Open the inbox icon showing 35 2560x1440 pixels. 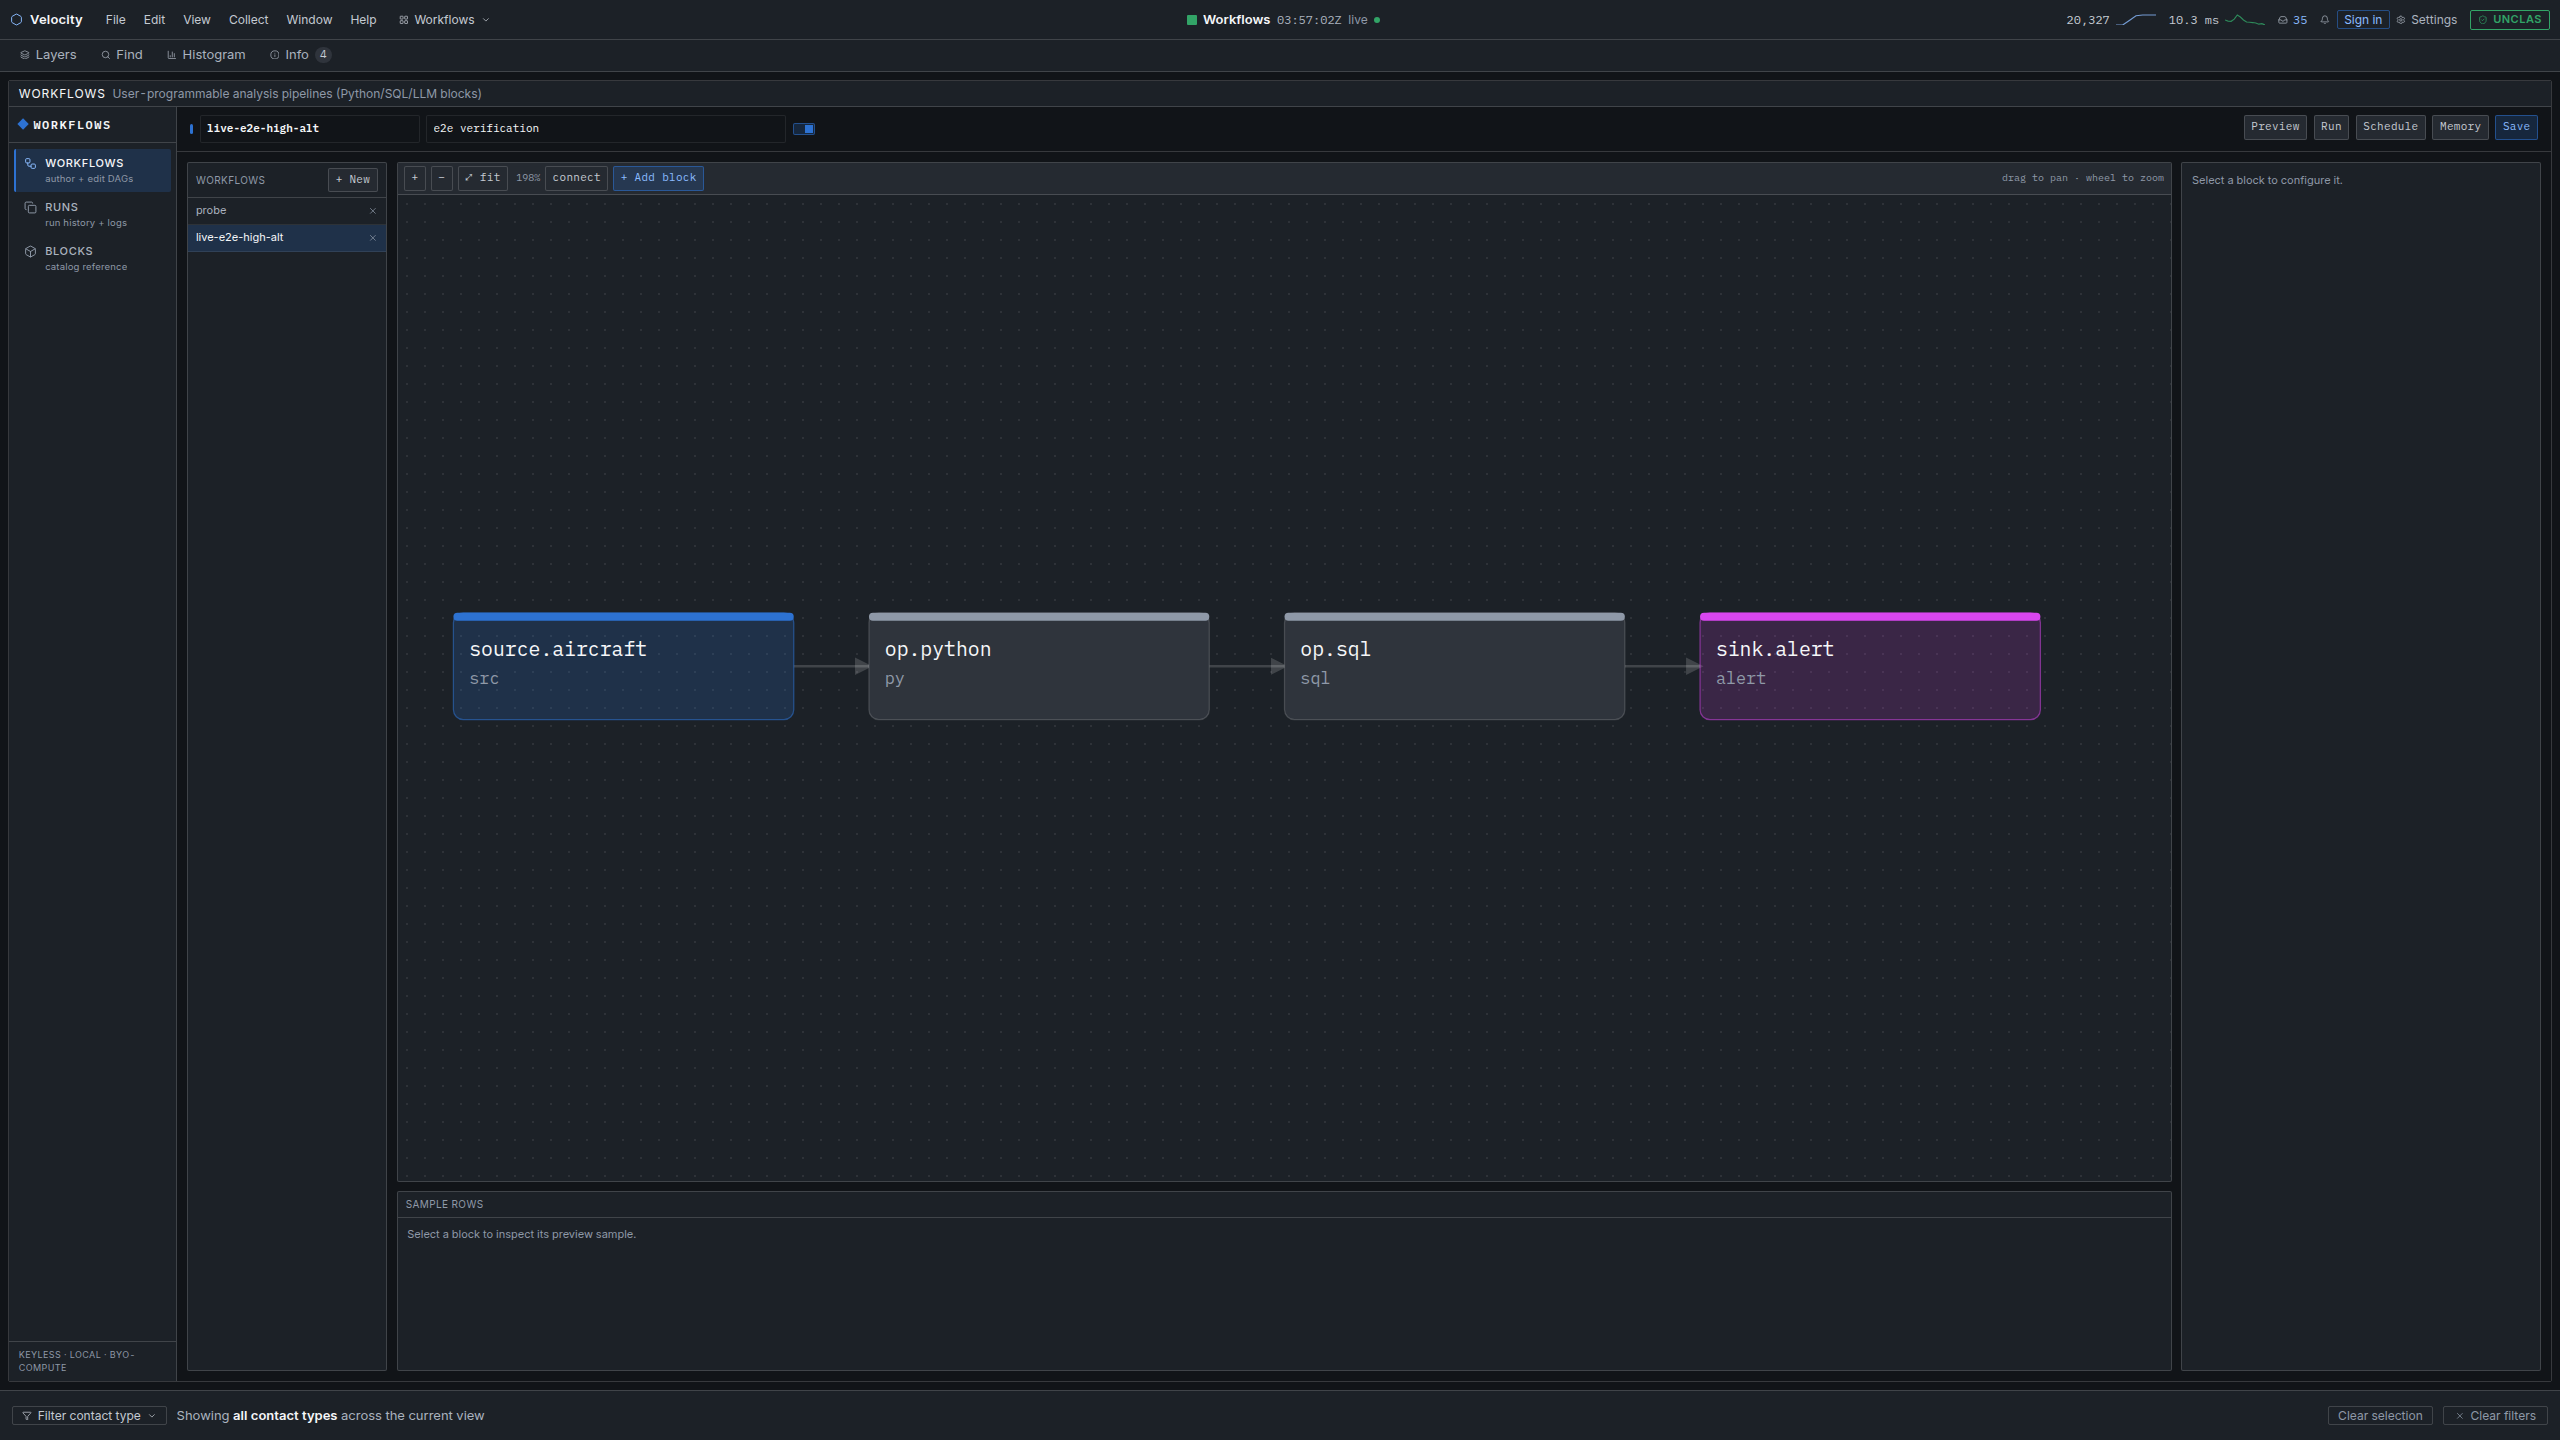pyautogui.click(x=2292, y=20)
